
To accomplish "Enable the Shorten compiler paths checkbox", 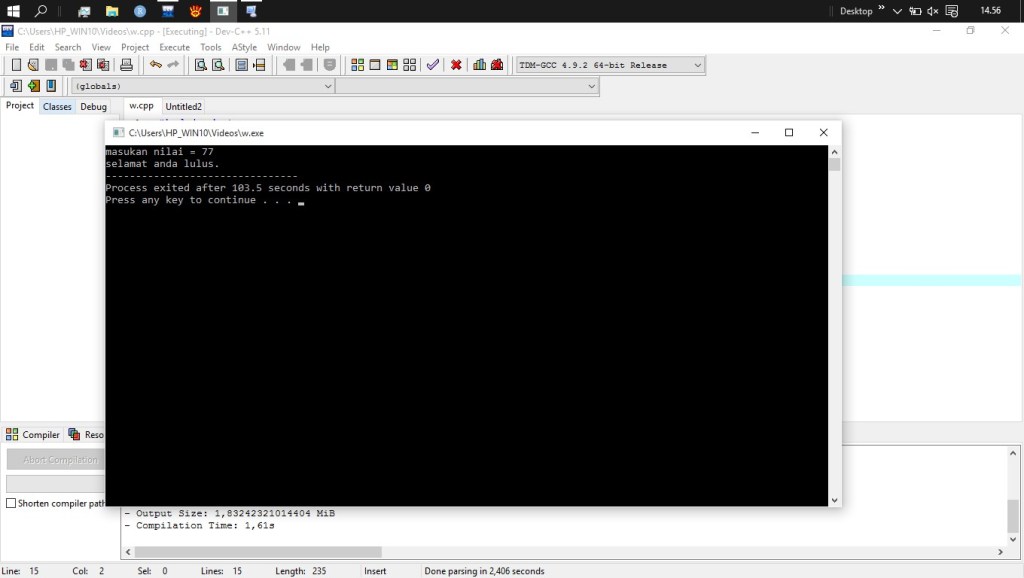I will [12, 503].
